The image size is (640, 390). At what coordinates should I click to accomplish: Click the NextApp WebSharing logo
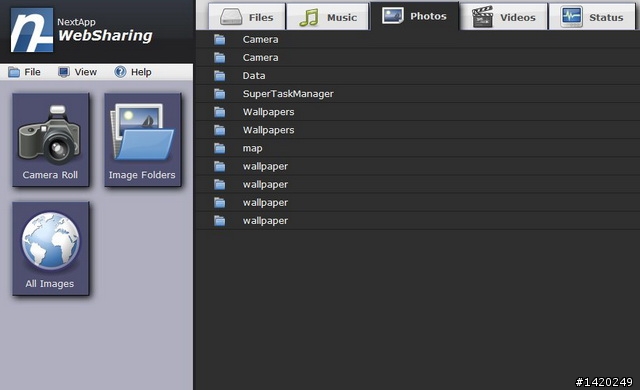tap(82, 30)
